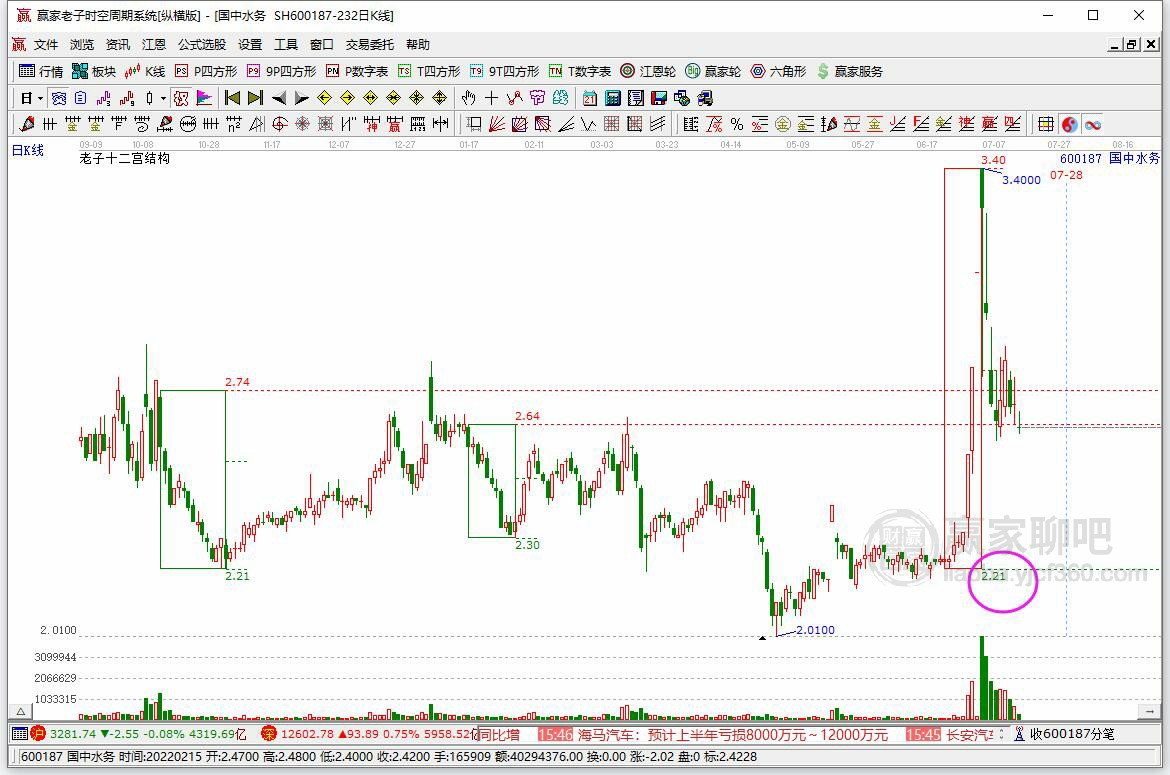Open the 9P四方形 square tool
Image resolution: width=1170 pixels, height=775 pixels.
coord(281,72)
